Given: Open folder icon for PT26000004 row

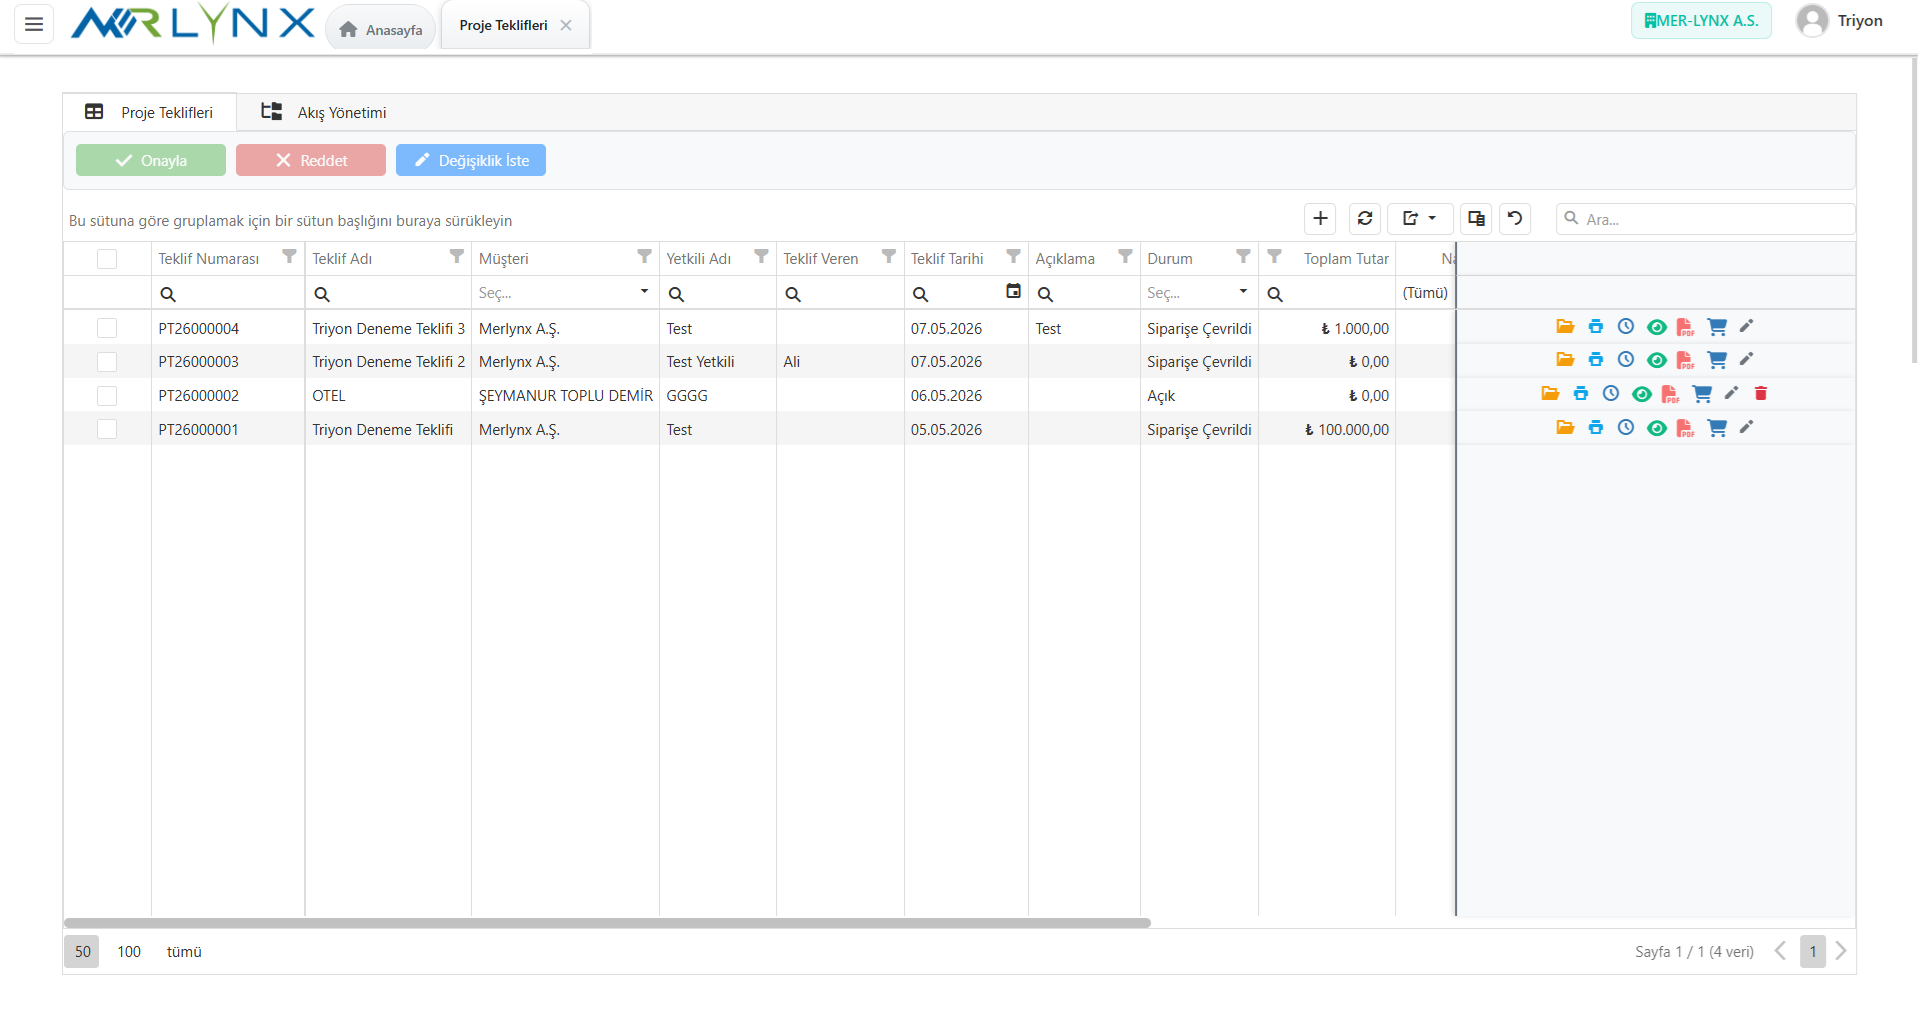Looking at the screenshot, I should [x=1565, y=327].
